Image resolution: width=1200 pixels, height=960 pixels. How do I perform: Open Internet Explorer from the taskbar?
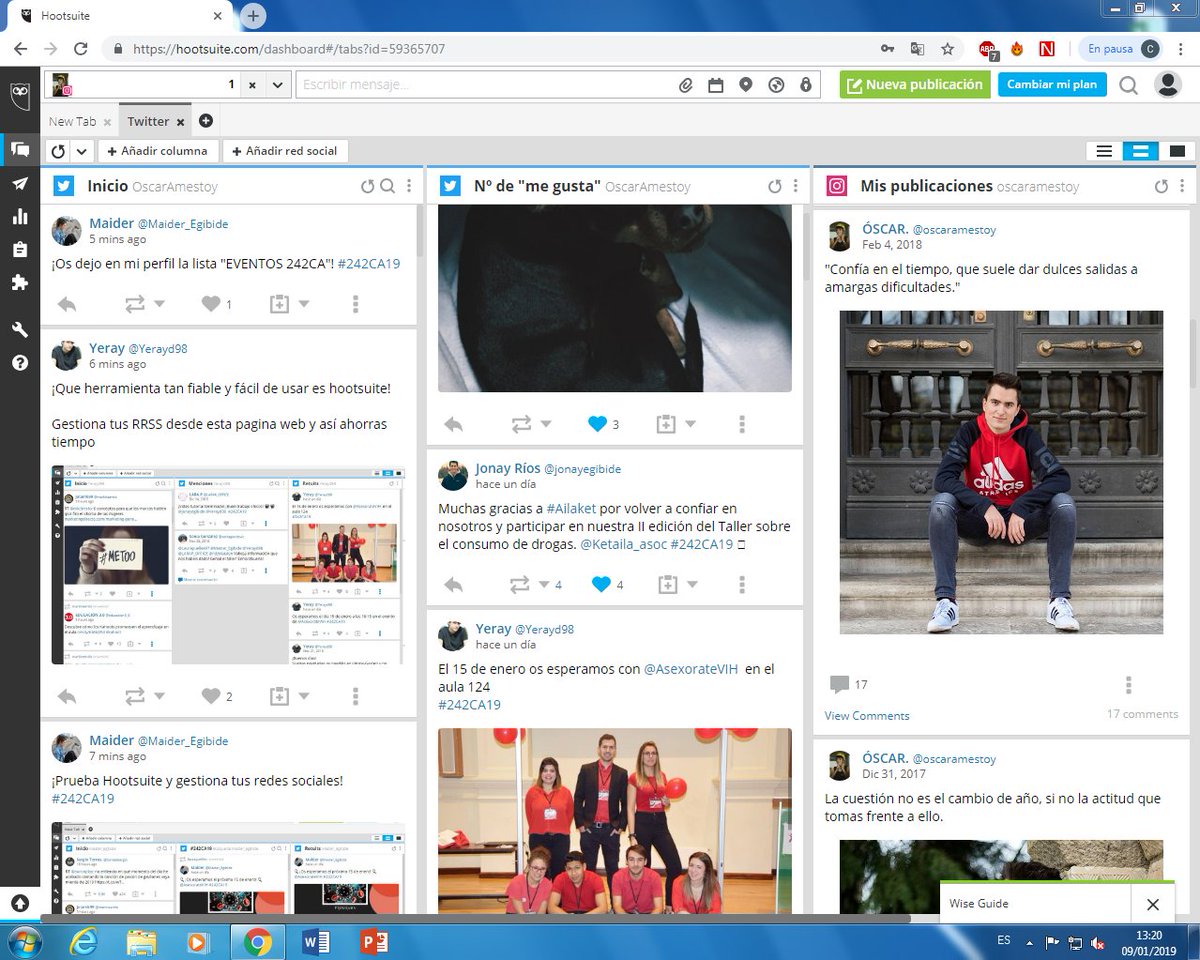point(85,942)
